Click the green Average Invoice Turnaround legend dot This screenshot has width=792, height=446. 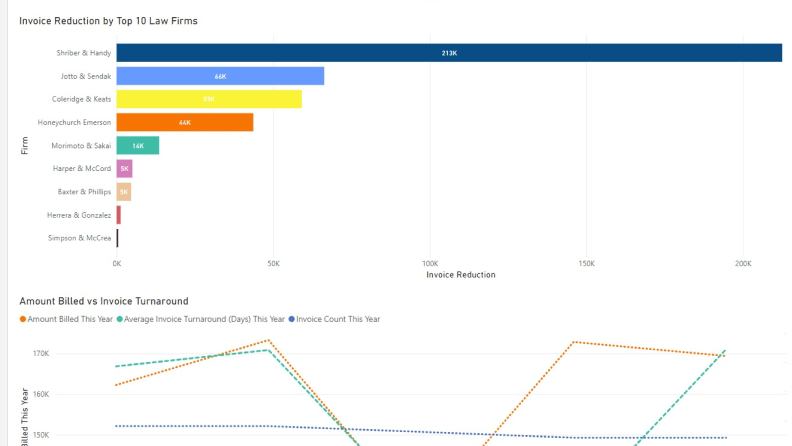coord(120,319)
